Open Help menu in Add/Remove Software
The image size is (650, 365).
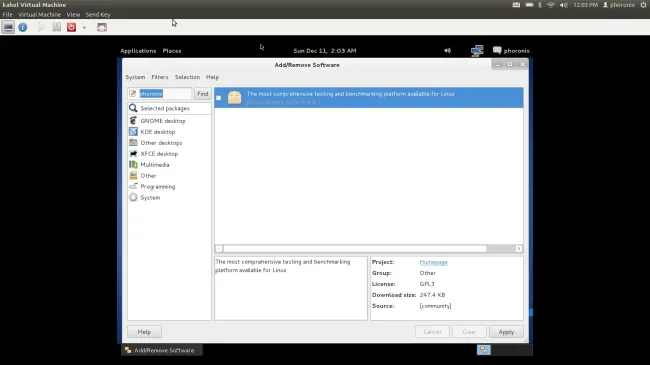click(212, 77)
